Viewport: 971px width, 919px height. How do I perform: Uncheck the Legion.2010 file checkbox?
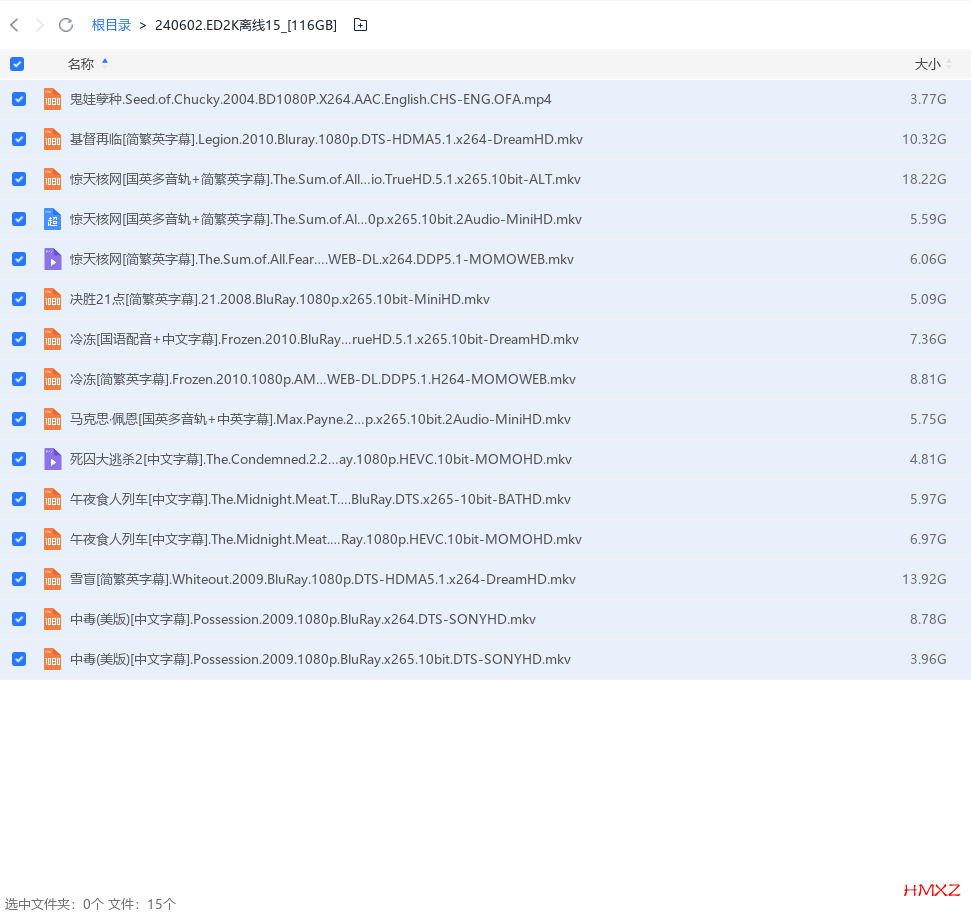19,139
